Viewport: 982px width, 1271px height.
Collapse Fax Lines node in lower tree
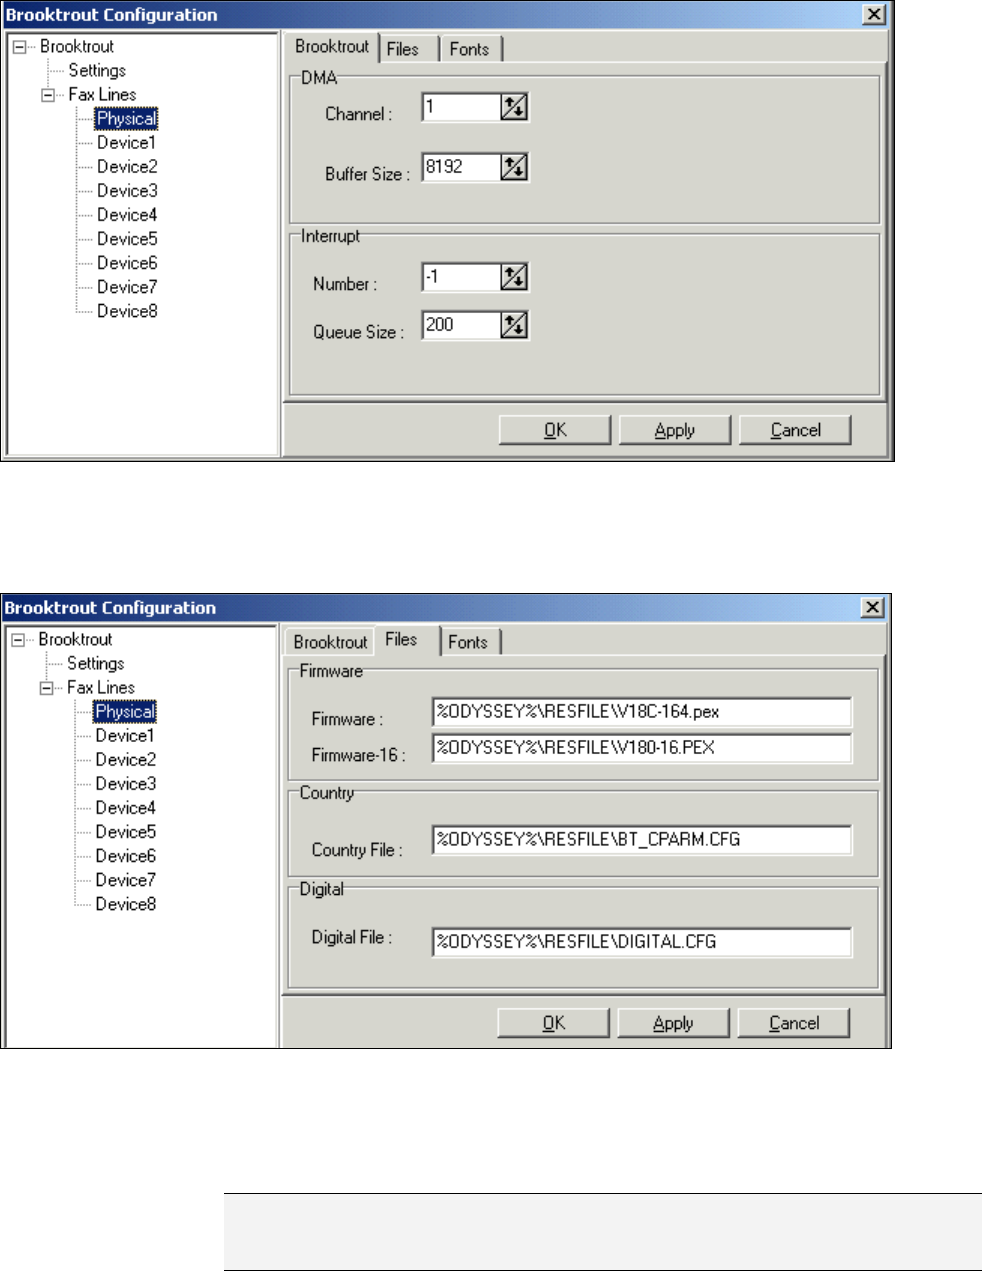point(47,688)
